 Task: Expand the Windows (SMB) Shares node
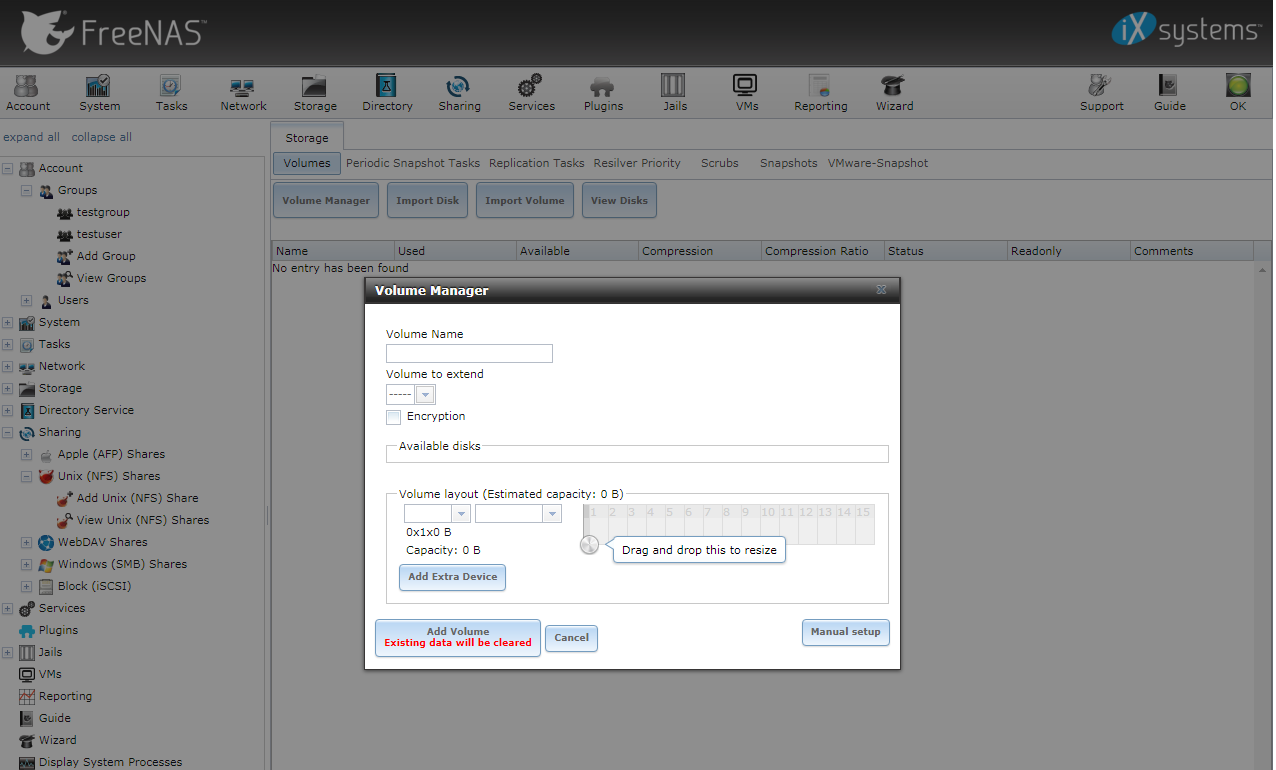[x=27, y=564]
